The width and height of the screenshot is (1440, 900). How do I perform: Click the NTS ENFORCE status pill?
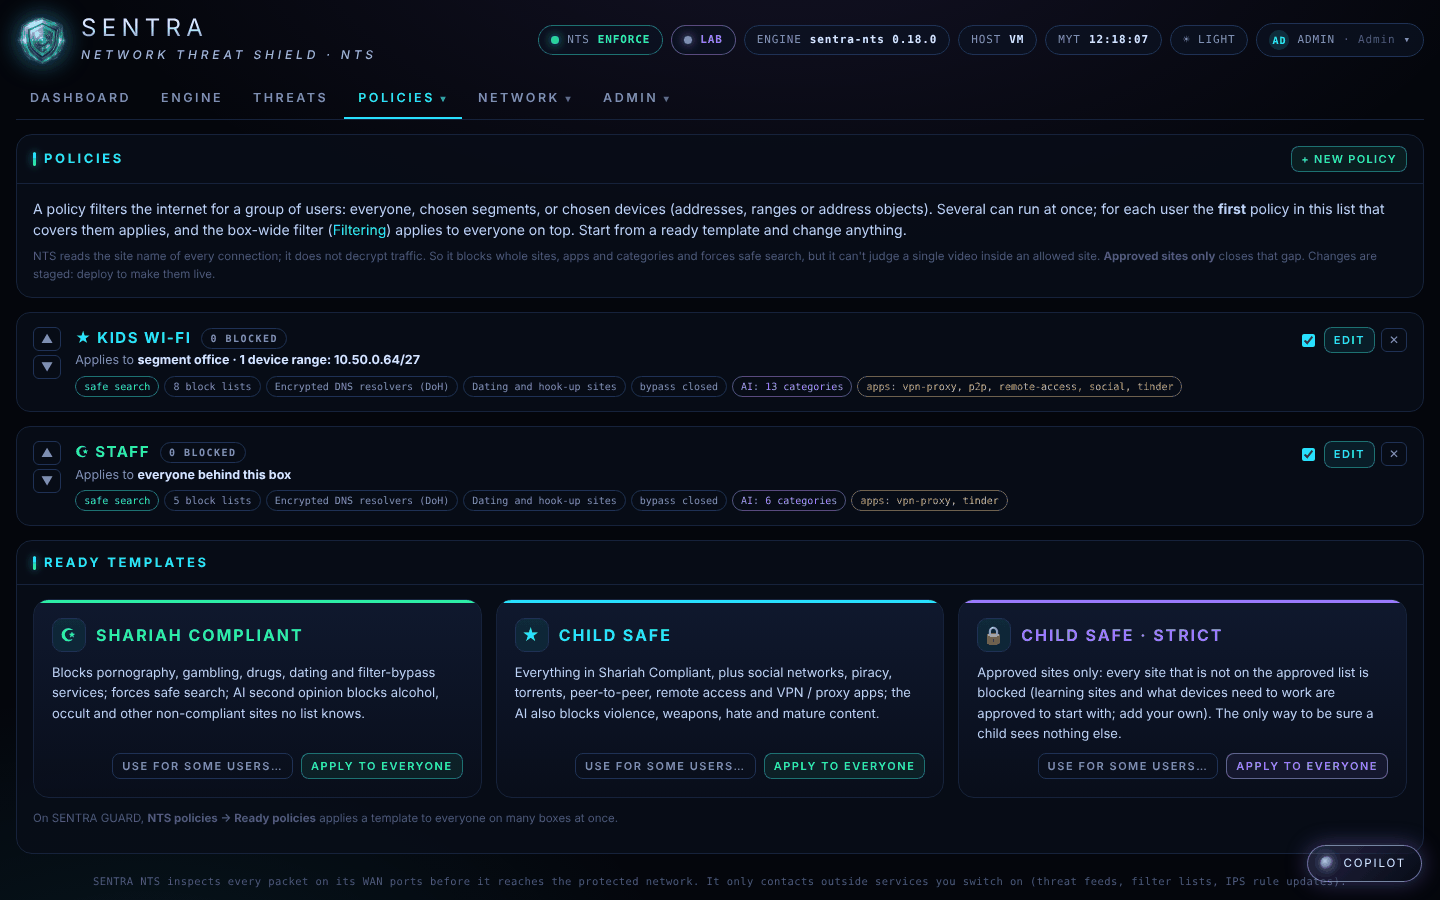600,40
